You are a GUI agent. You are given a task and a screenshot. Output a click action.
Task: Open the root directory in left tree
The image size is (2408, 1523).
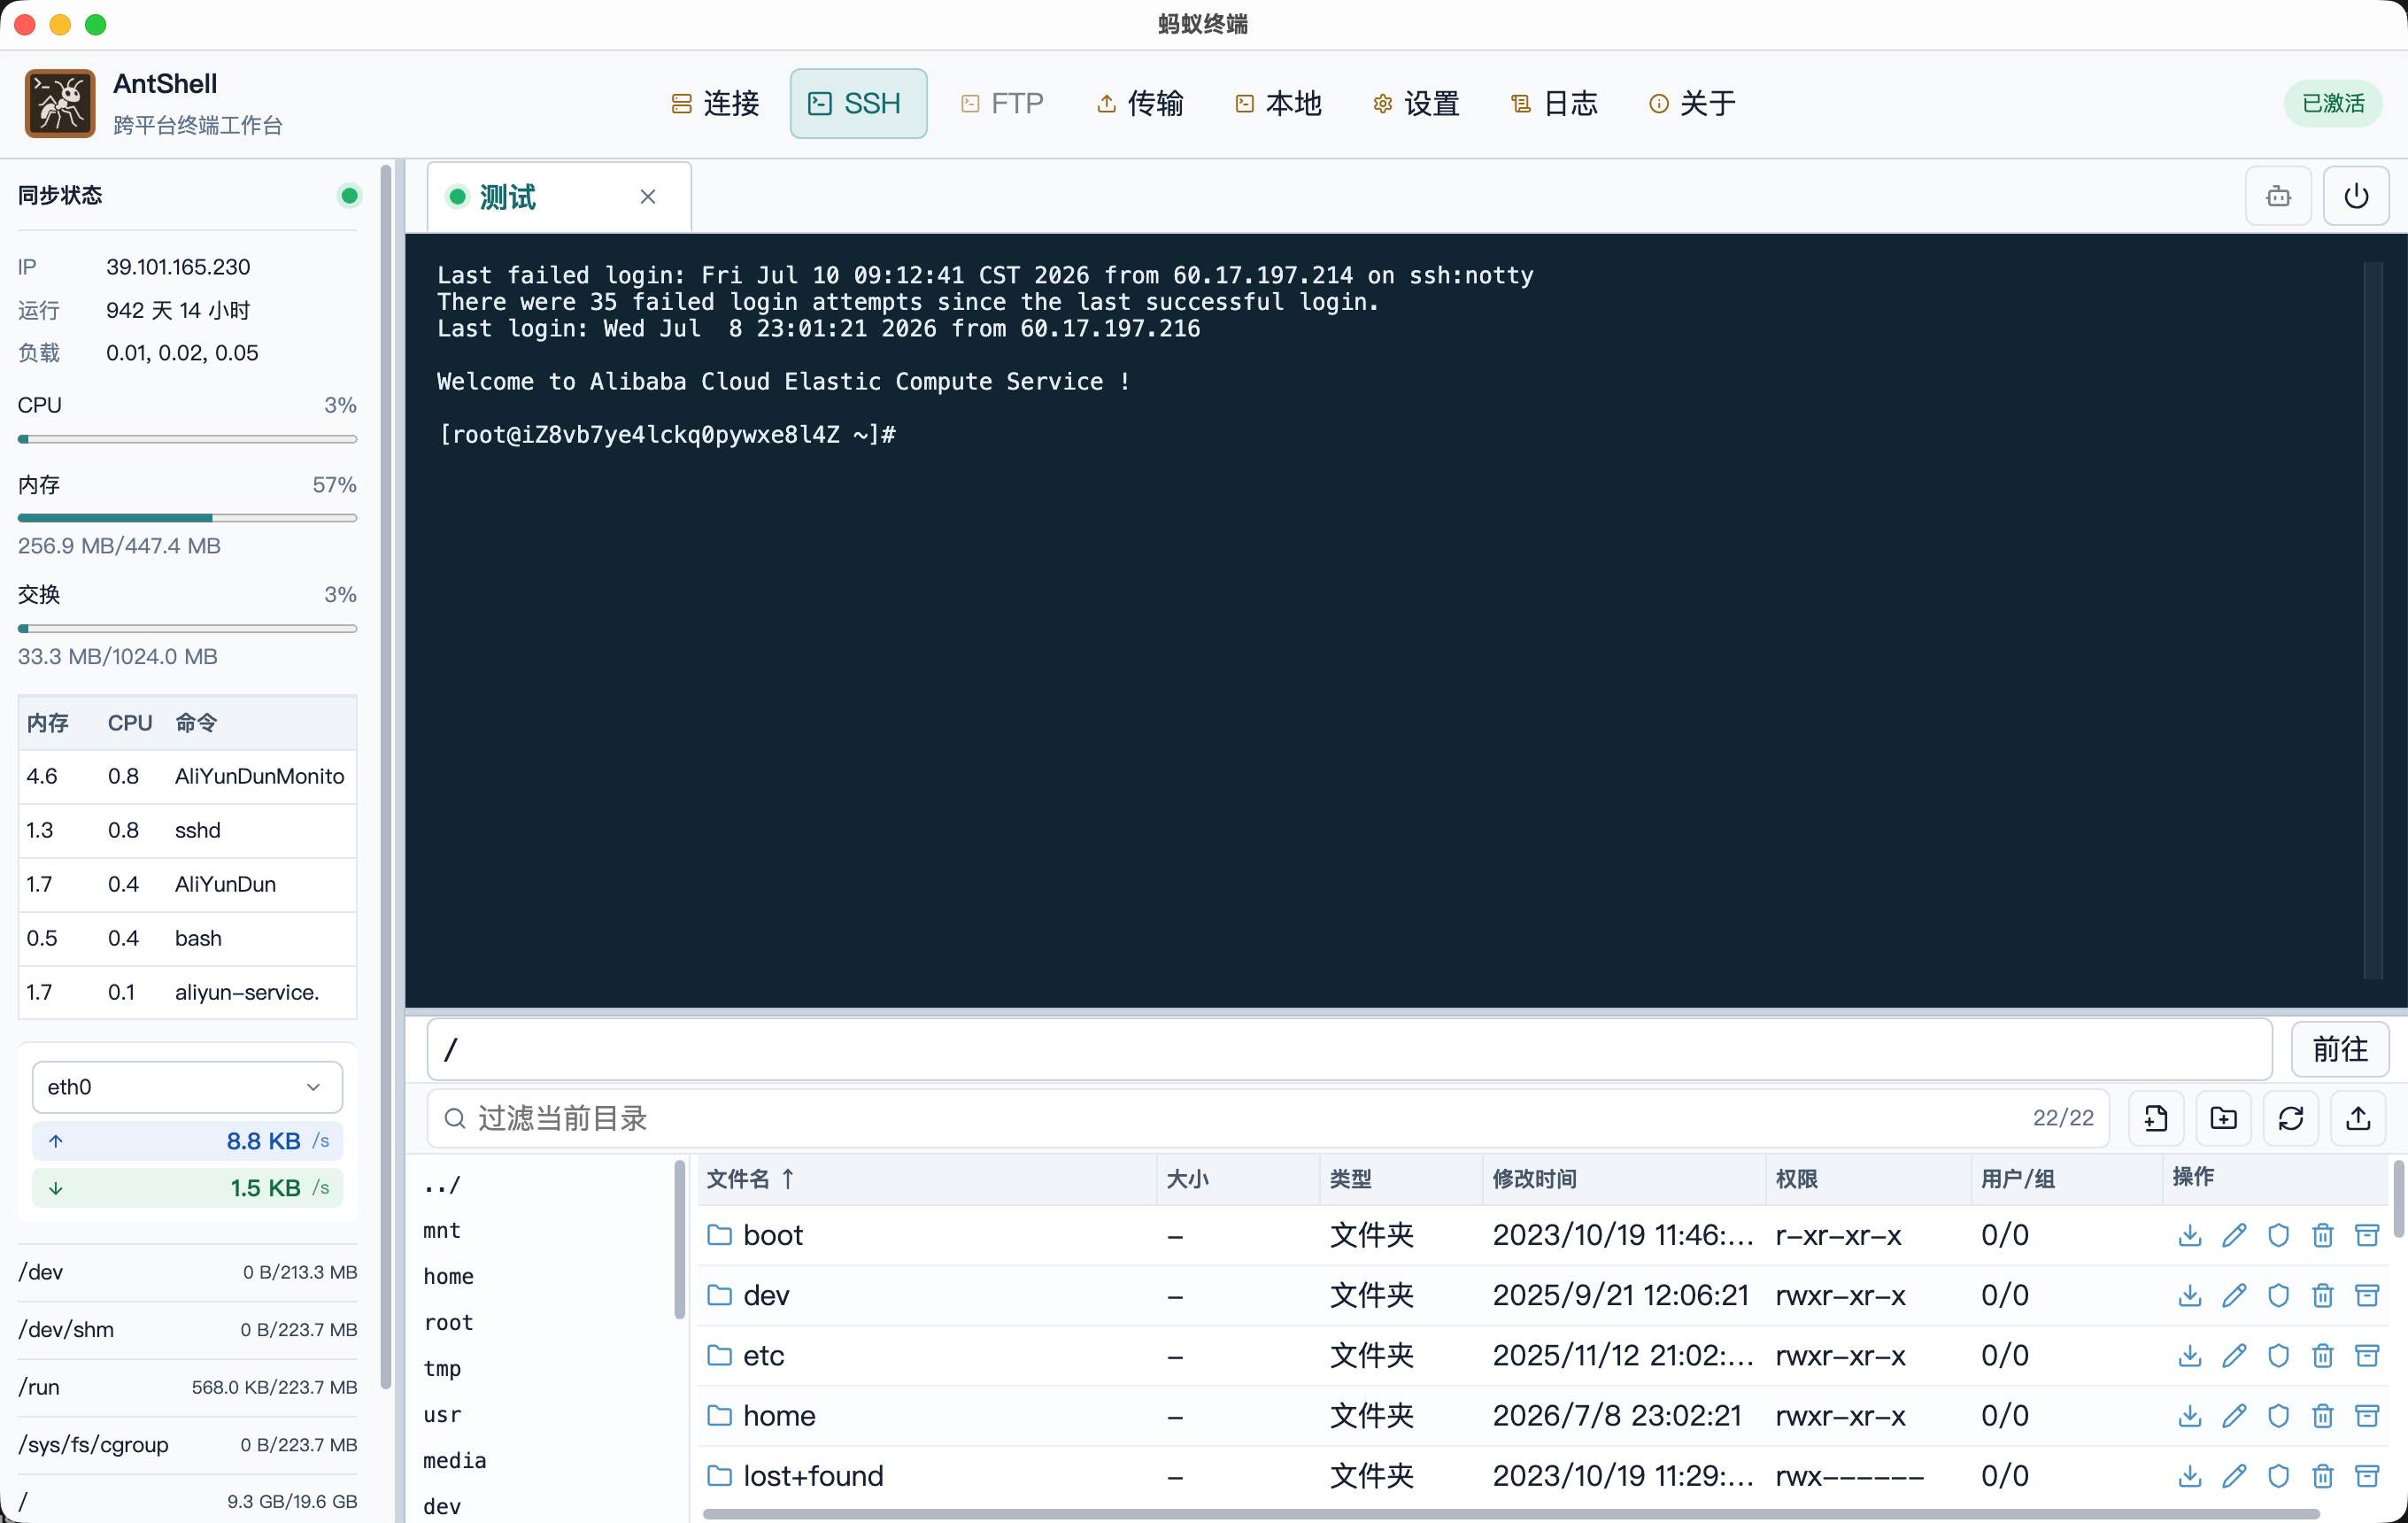point(448,1322)
